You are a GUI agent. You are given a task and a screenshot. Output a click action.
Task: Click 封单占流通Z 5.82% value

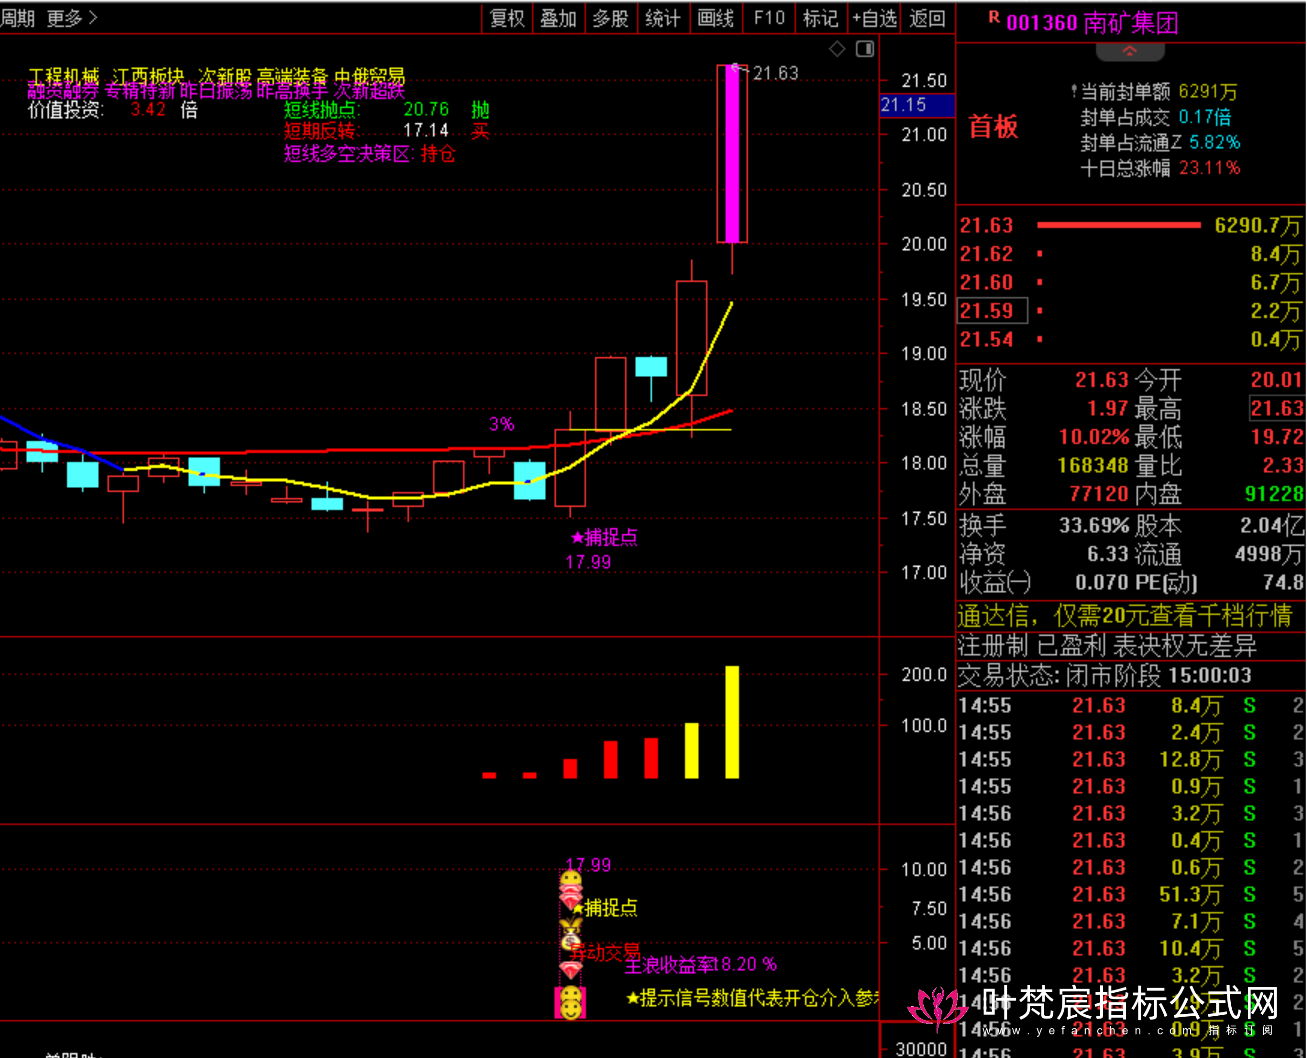[x=1215, y=143]
